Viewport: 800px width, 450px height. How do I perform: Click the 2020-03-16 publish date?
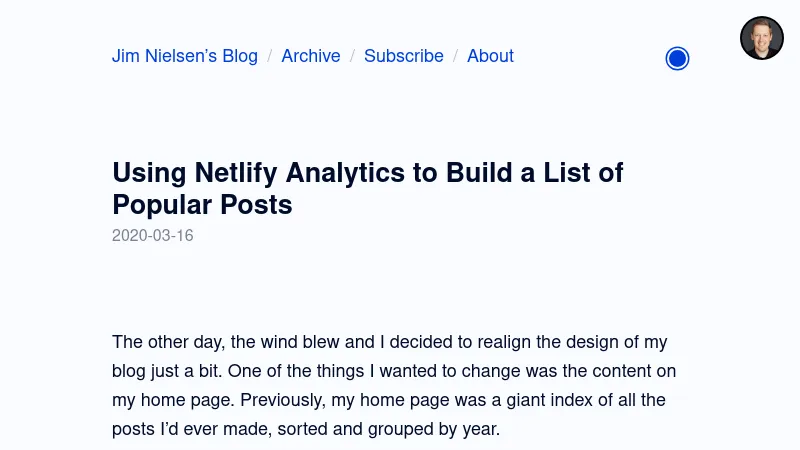(153, 236)
